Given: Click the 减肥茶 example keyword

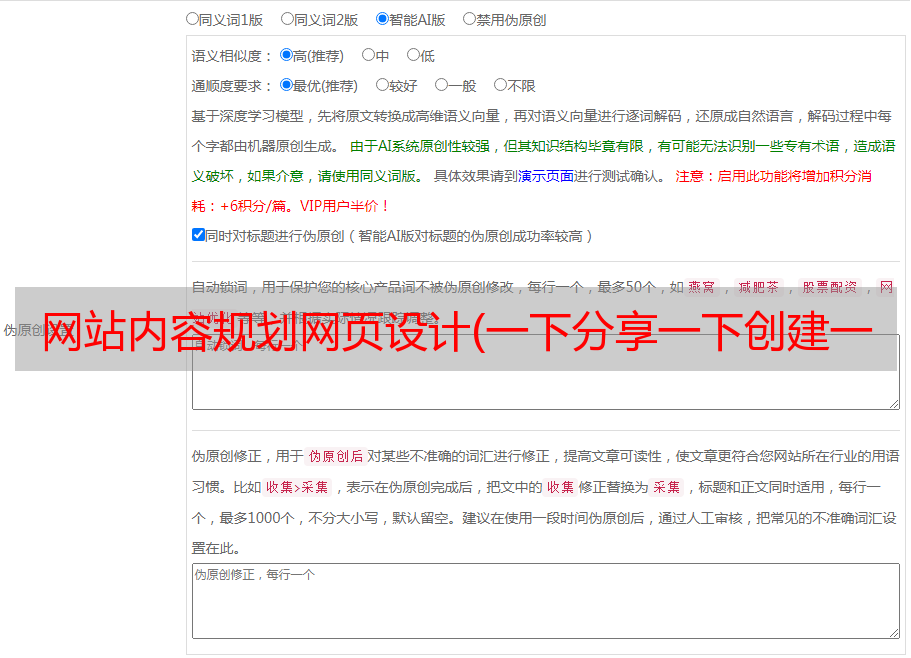Looking at the screenshot, I should tap(758, 287).
